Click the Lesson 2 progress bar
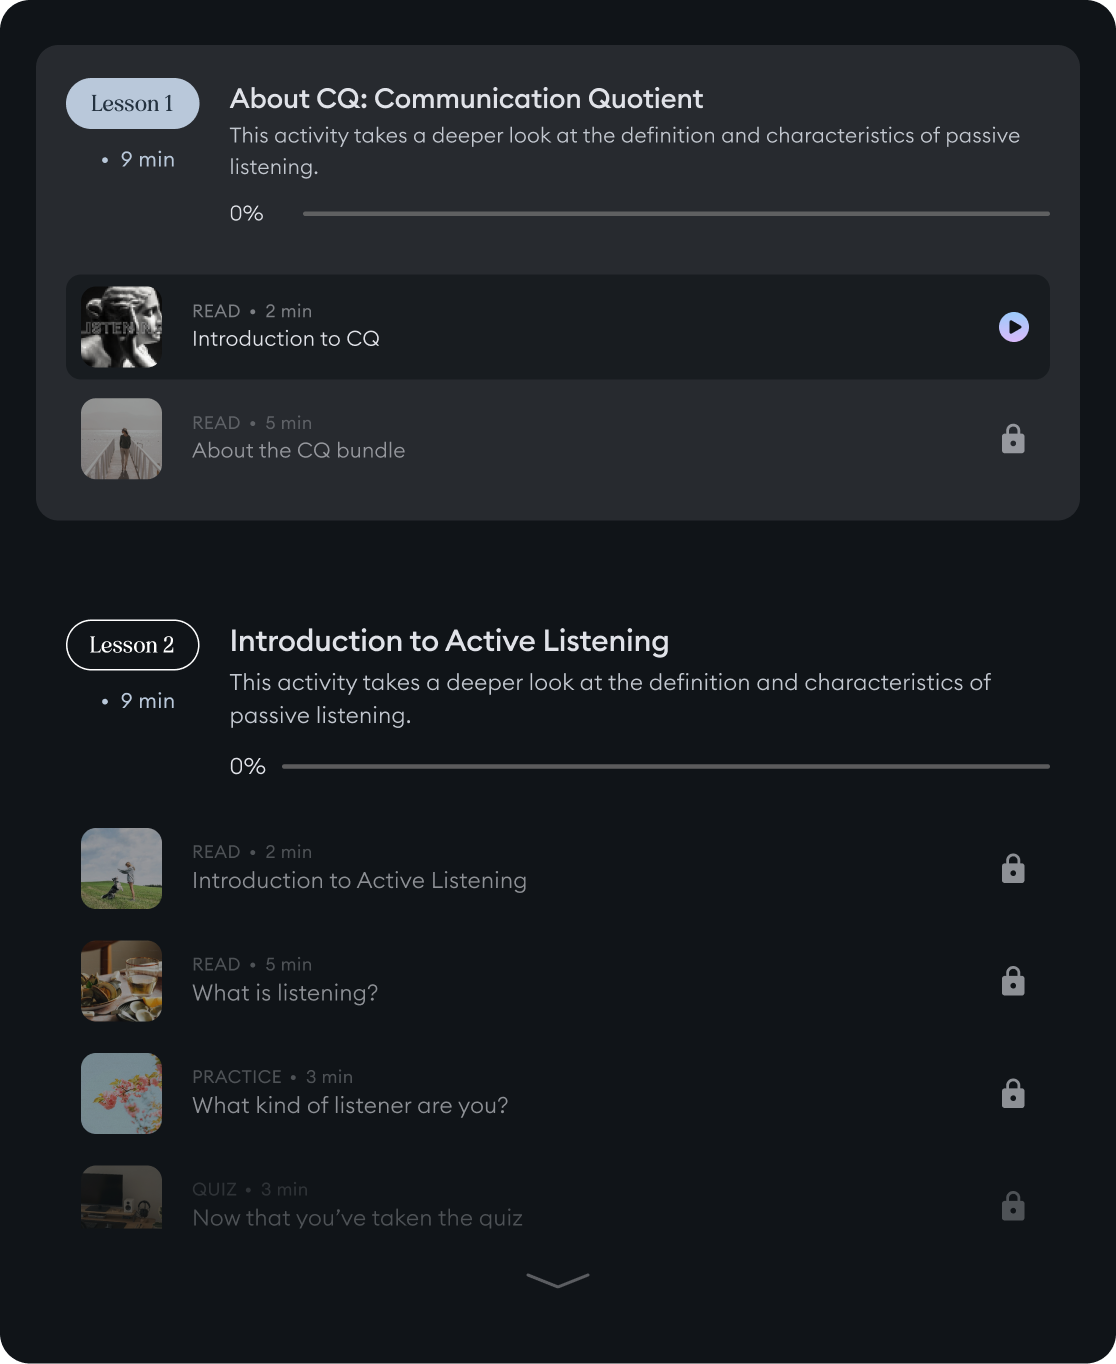This screenshot has height=1364, width=1116. pyautogui.click(x=665, y=766)
